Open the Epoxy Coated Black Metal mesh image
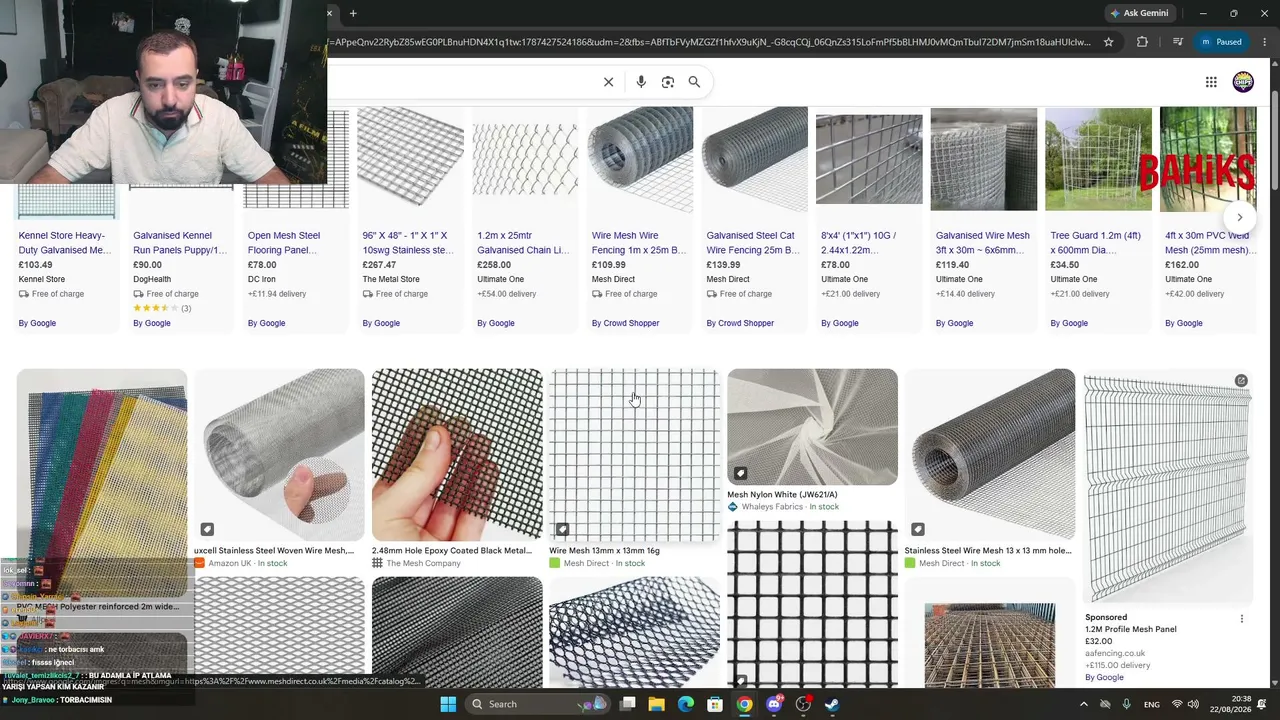 pos(457,454)
